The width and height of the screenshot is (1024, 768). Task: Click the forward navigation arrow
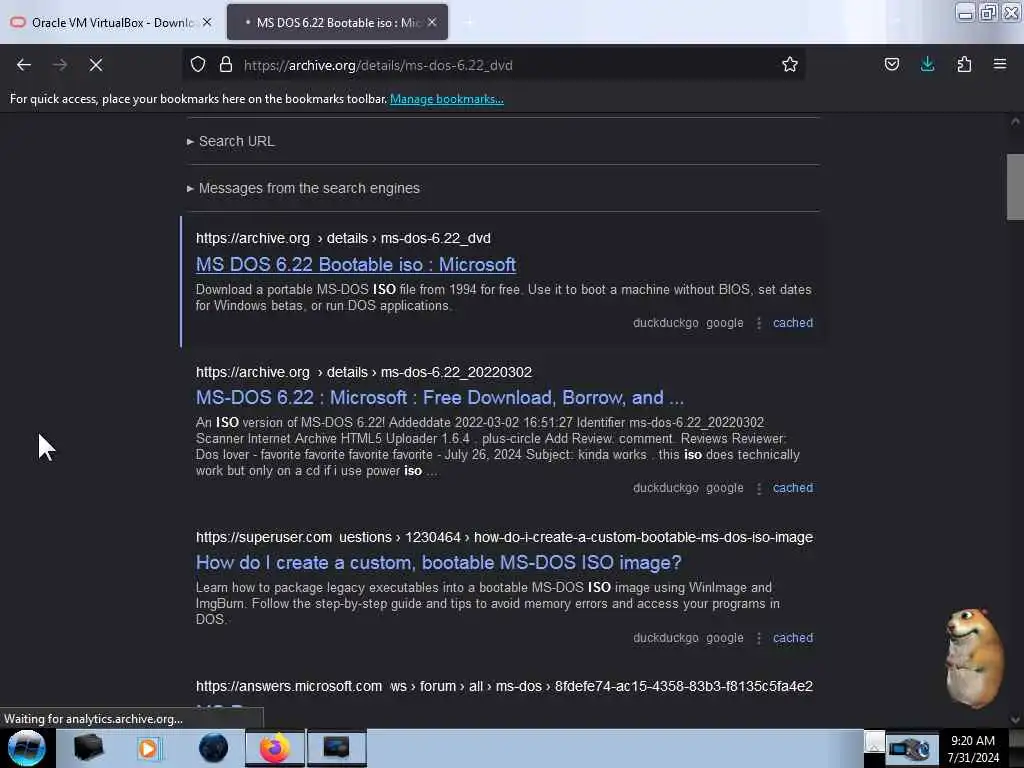[x=60, y=65]
